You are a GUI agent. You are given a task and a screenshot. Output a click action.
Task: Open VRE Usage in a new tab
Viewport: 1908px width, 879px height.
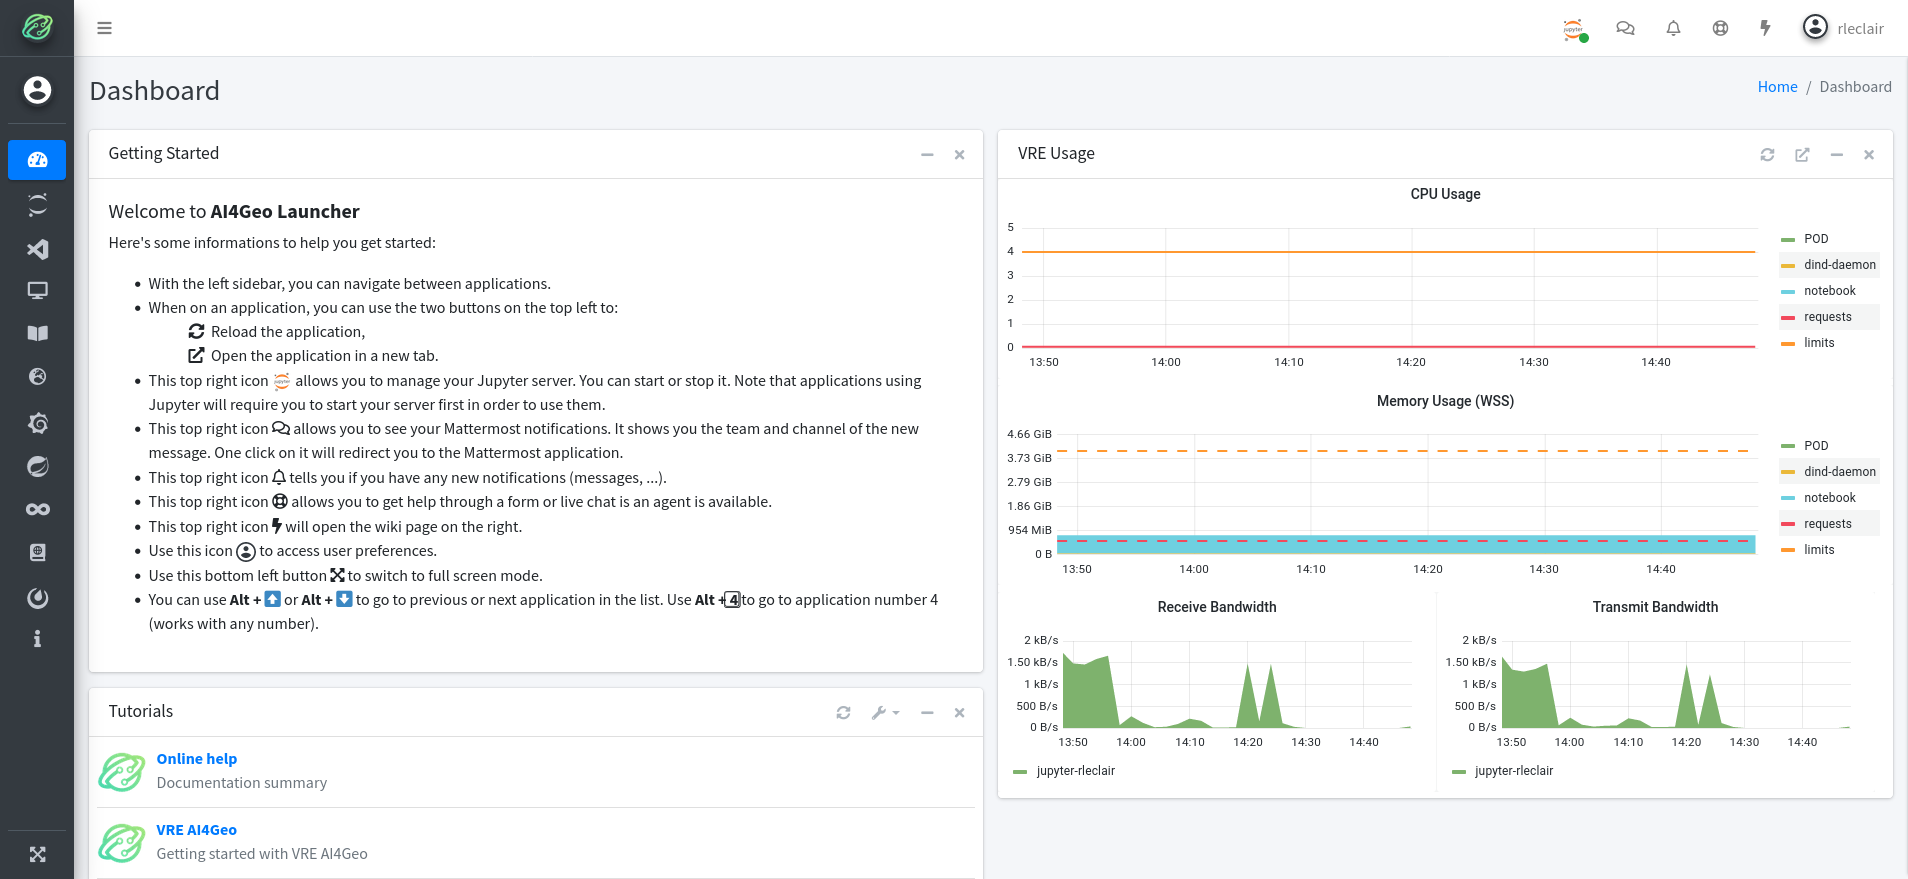(1802, 155)
